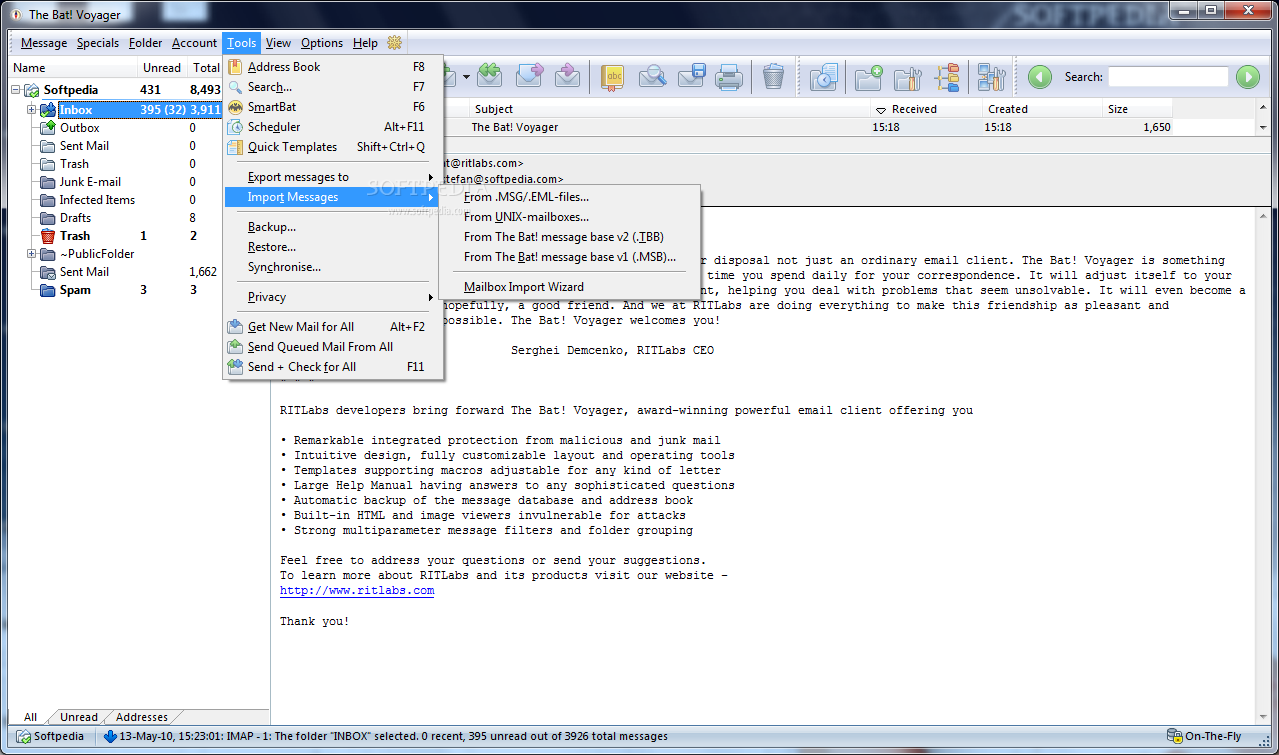Switch to the Addresses tab
The image size is (1279, 755).
pos(142,717)
